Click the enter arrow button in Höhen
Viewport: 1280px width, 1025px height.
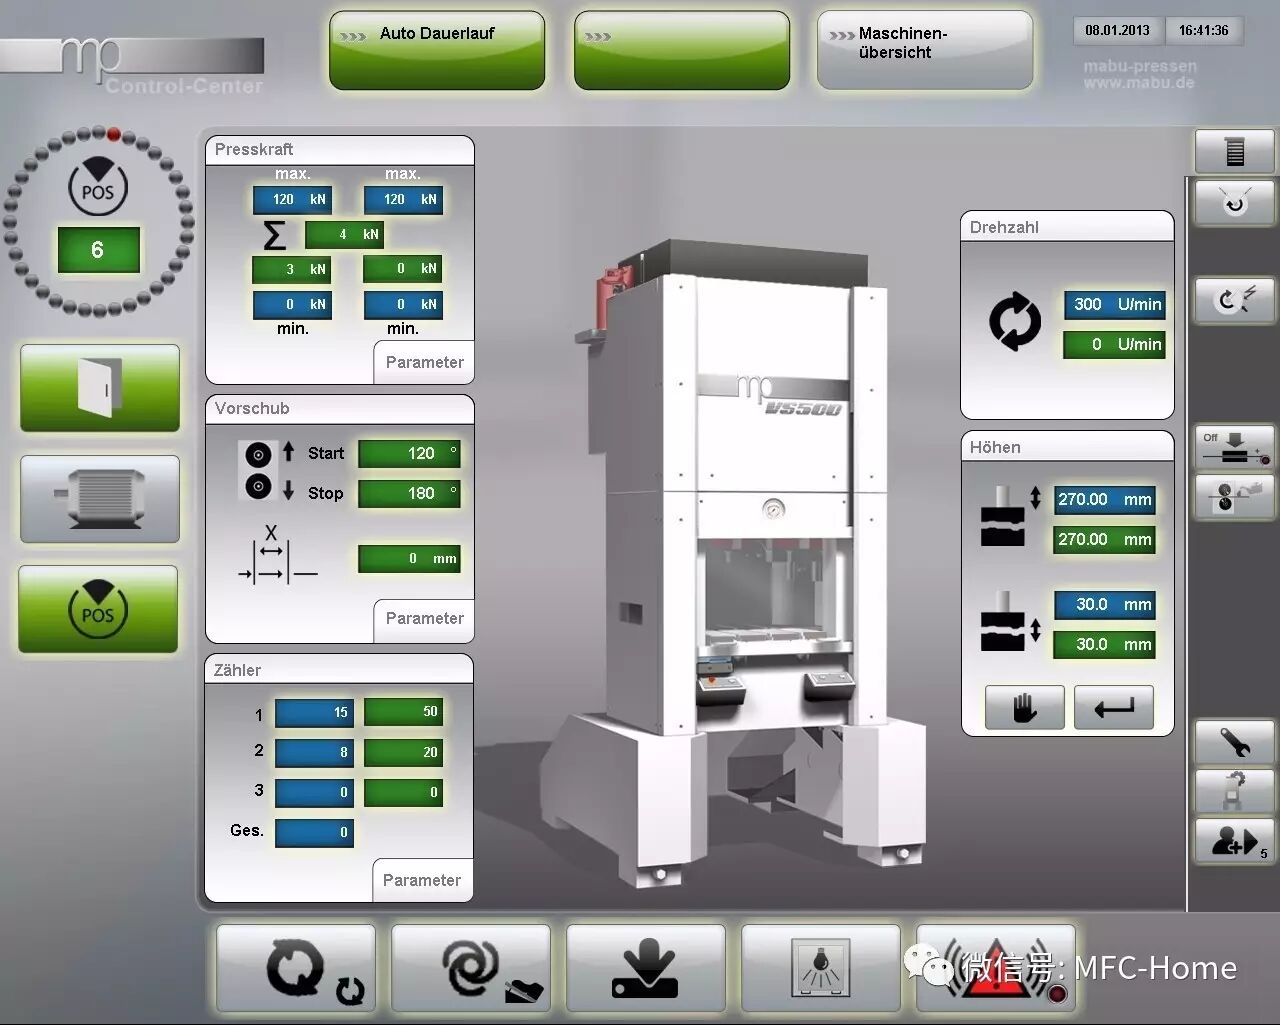click(1114, 708)
